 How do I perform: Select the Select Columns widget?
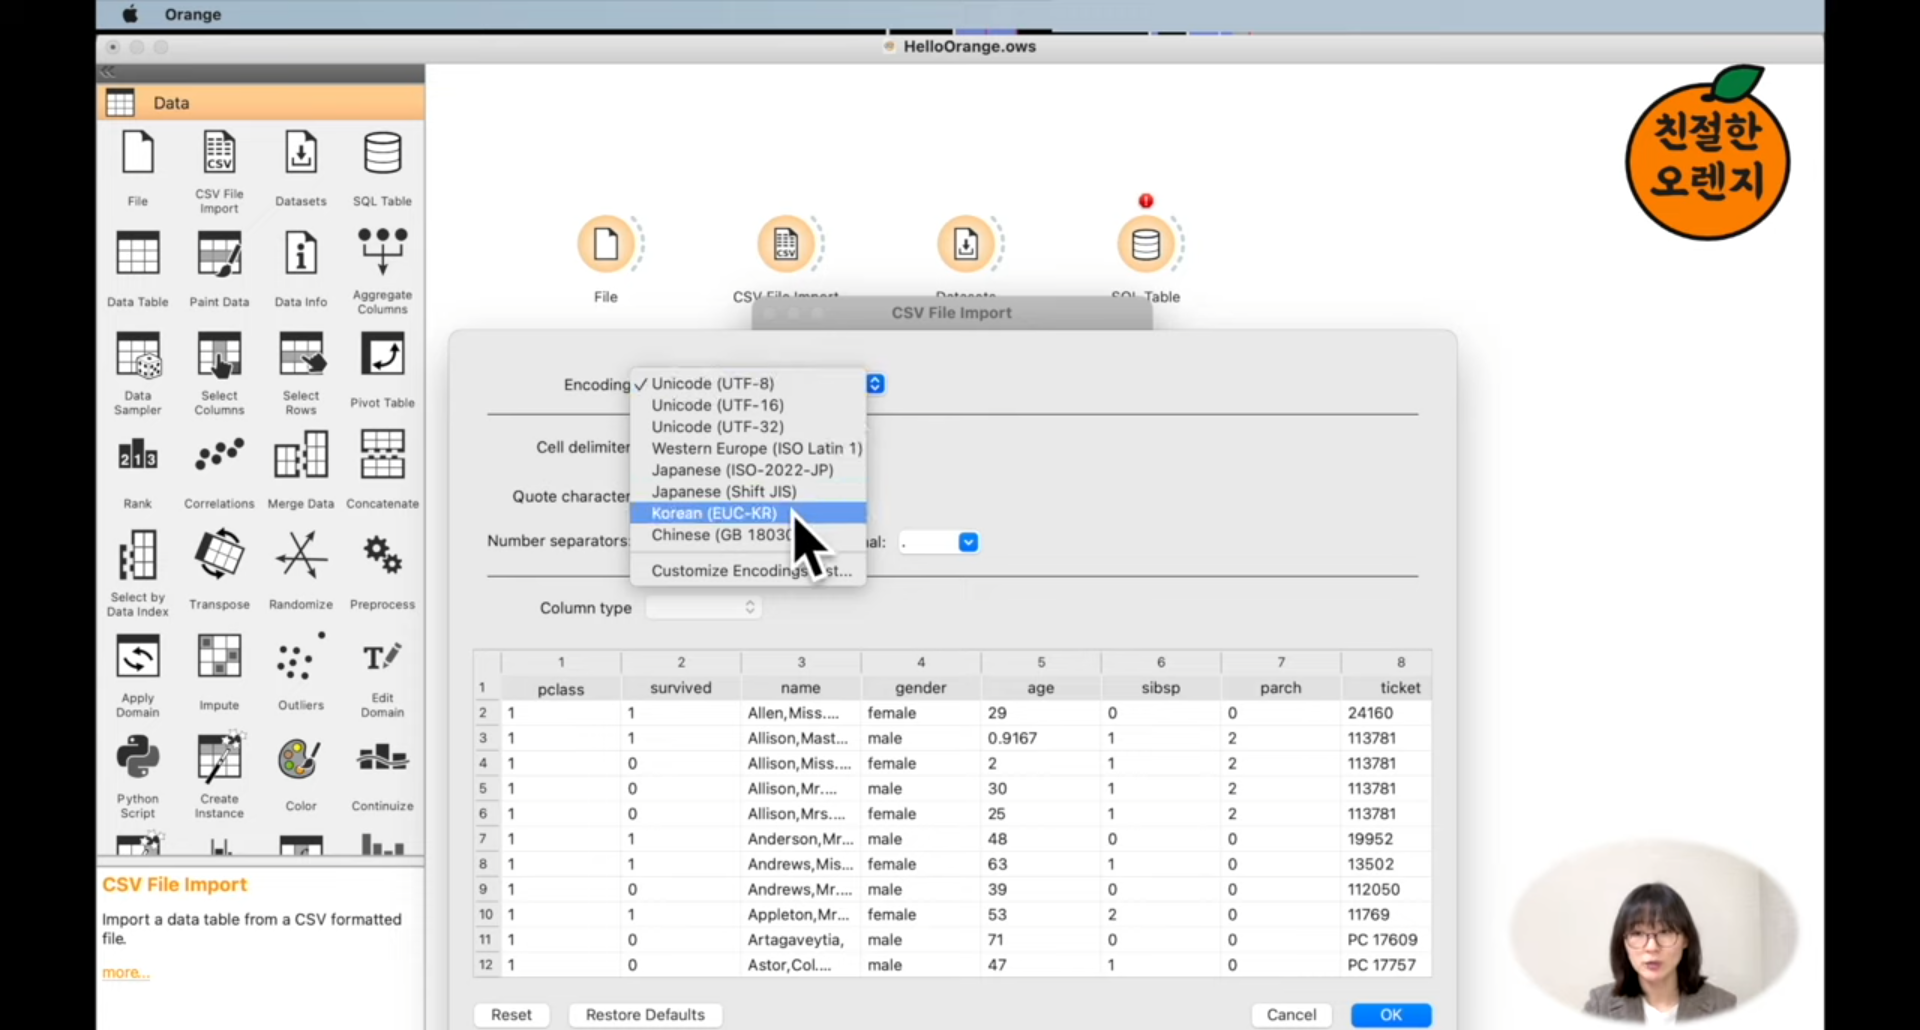219,373
